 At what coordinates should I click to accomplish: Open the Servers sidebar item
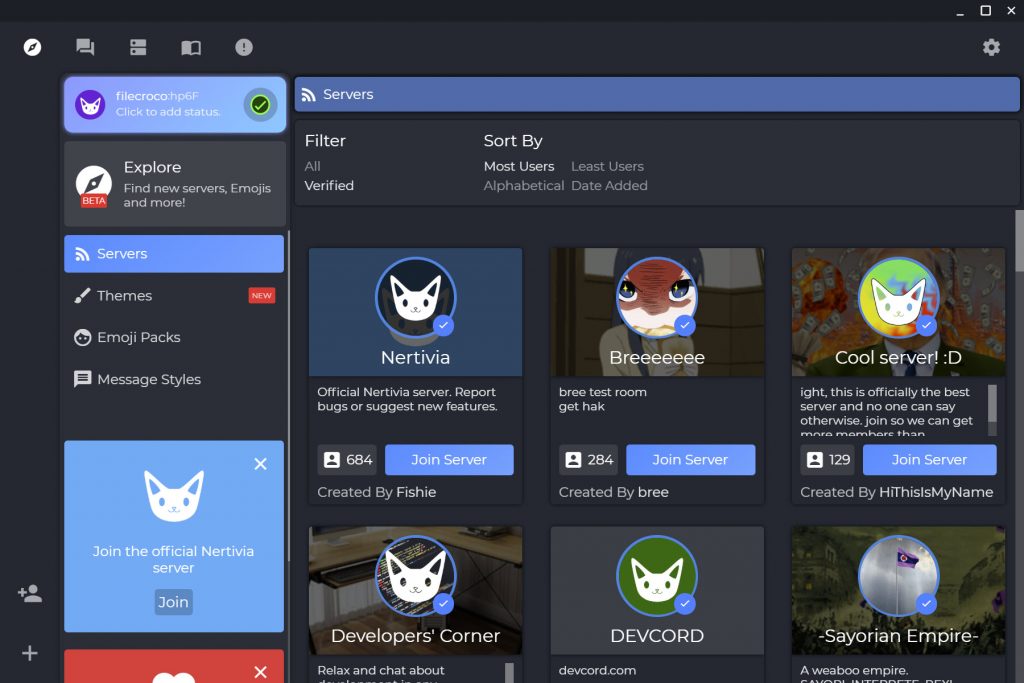174,253
